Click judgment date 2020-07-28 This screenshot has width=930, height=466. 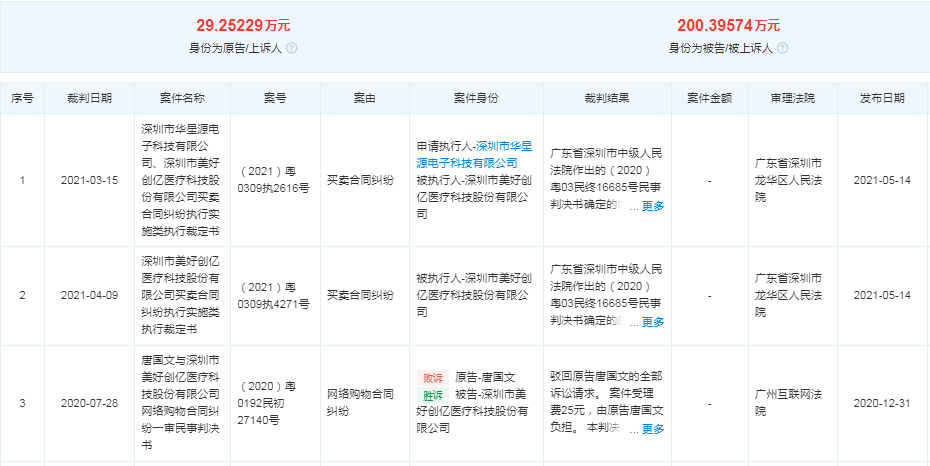click(x=90, y=403)
